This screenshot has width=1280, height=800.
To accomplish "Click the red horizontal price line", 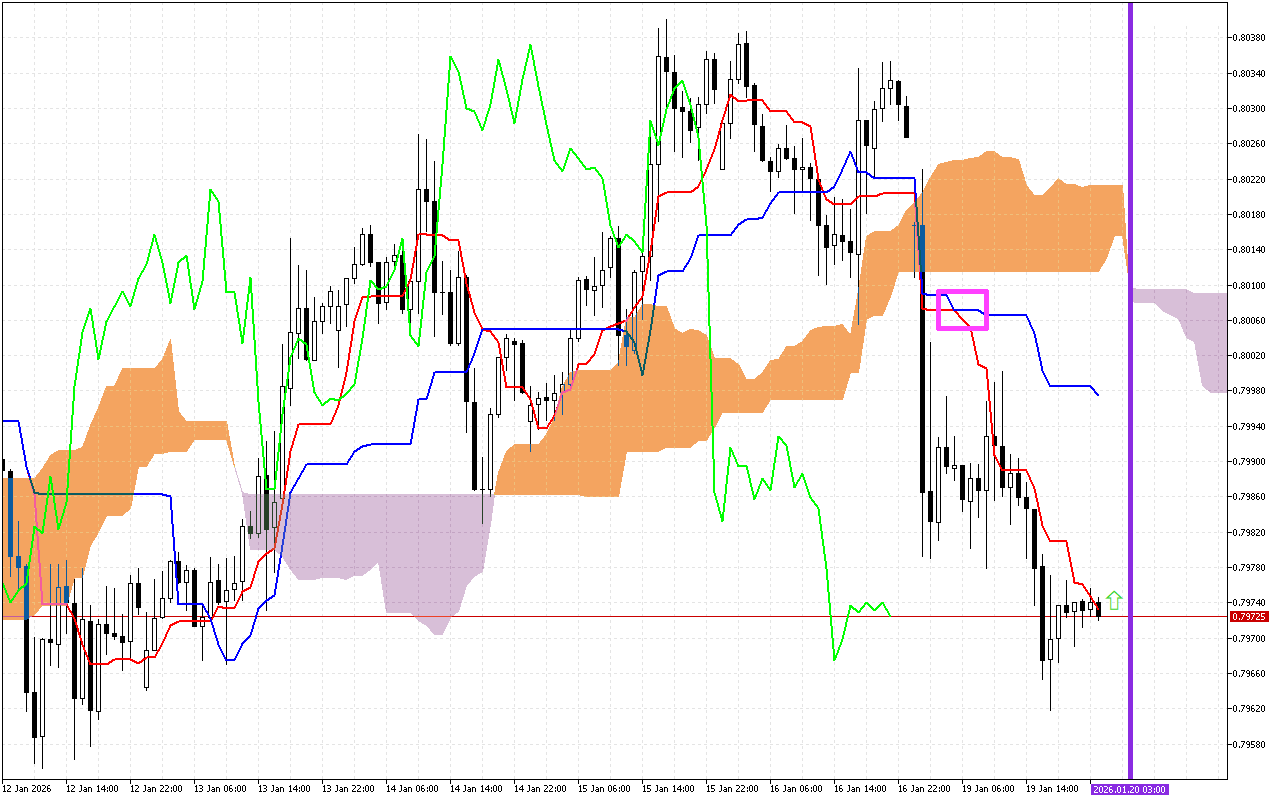I will [600, 617].
